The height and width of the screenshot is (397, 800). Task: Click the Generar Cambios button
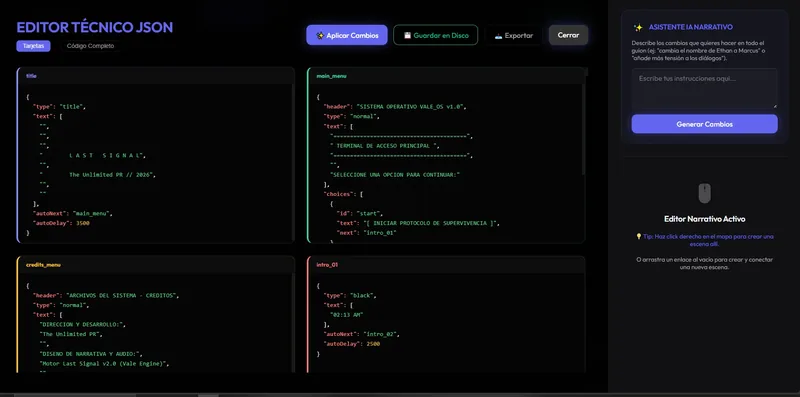click(x=704, y=124)
